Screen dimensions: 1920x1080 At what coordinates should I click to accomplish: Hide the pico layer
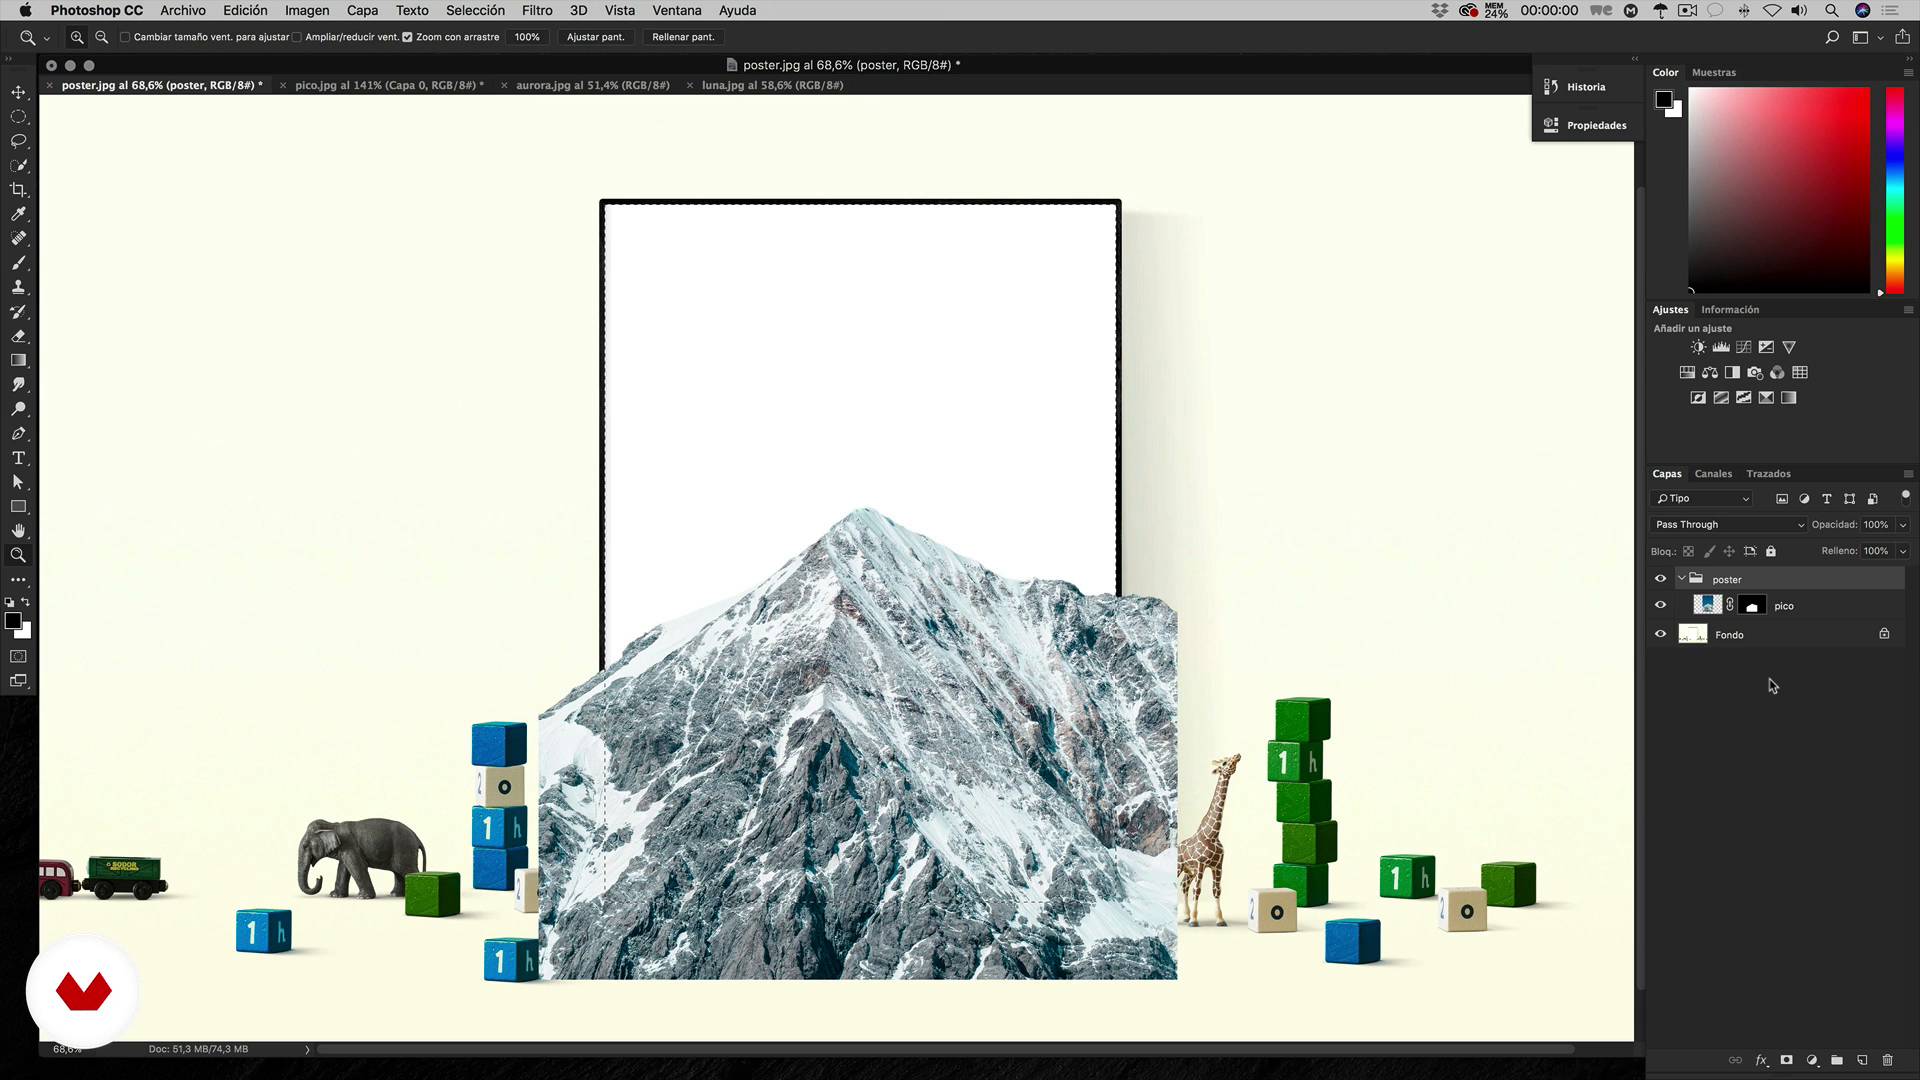point(1660,605)
